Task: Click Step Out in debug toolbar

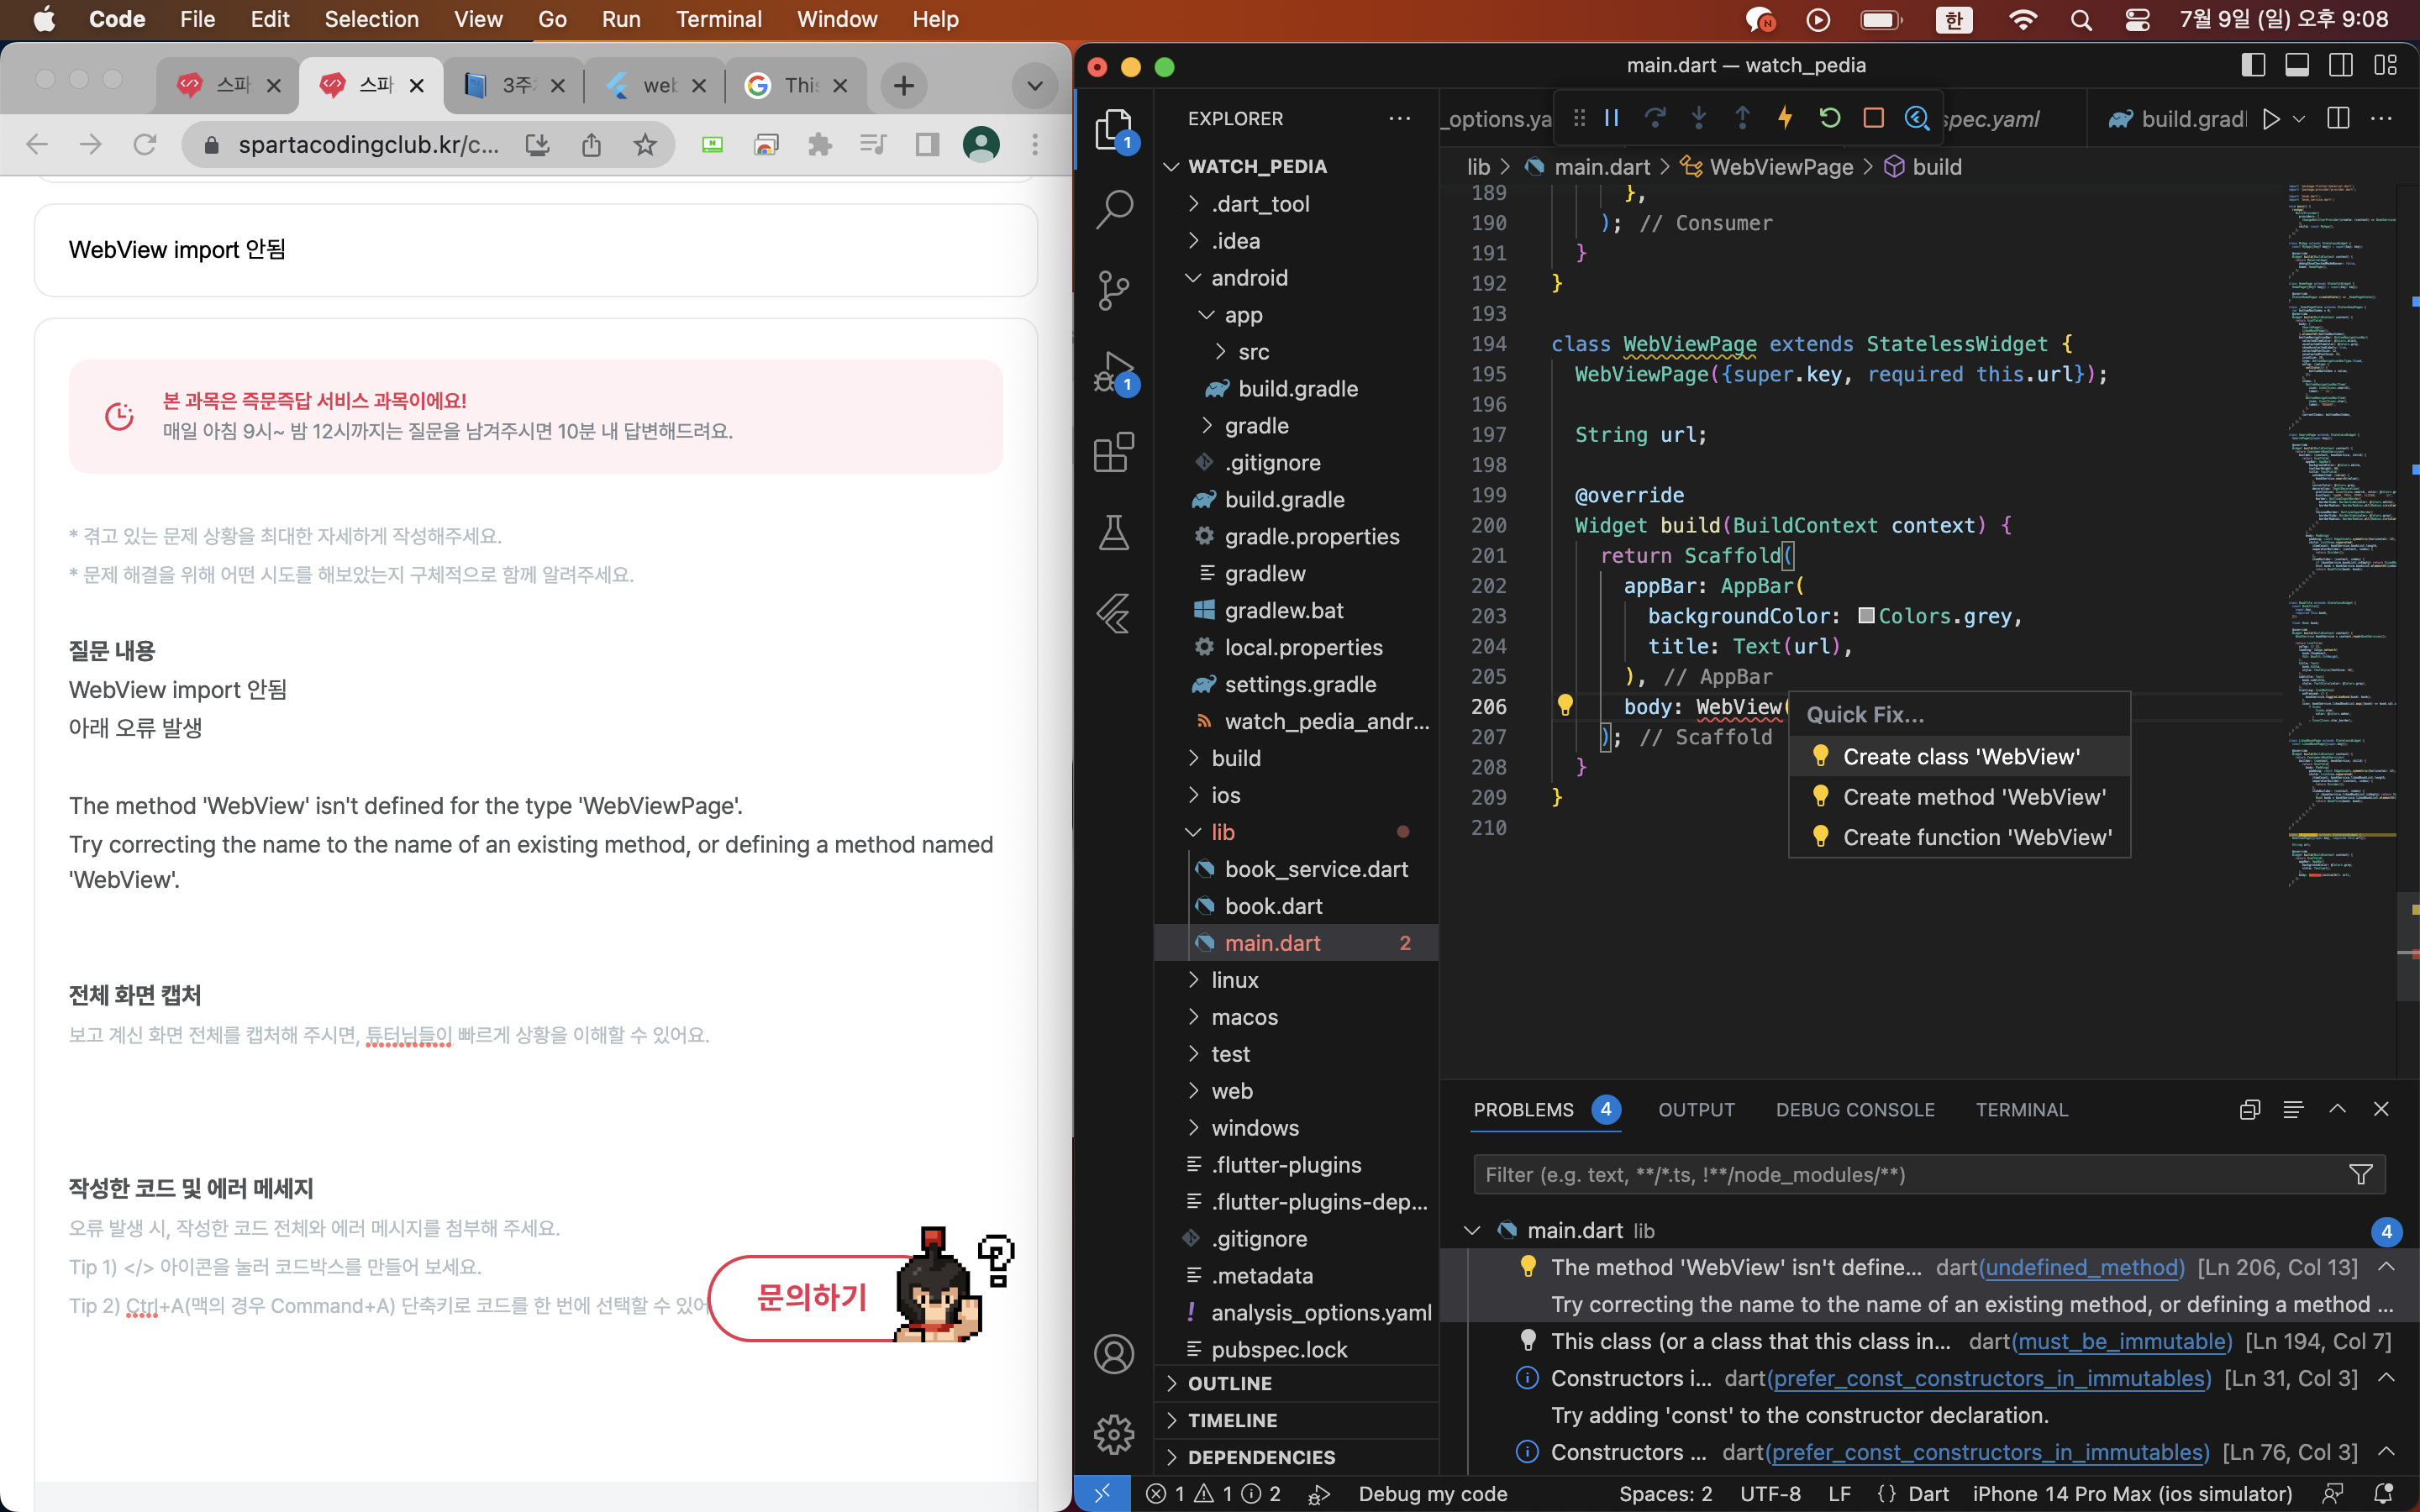Action: coord(1742,118)
